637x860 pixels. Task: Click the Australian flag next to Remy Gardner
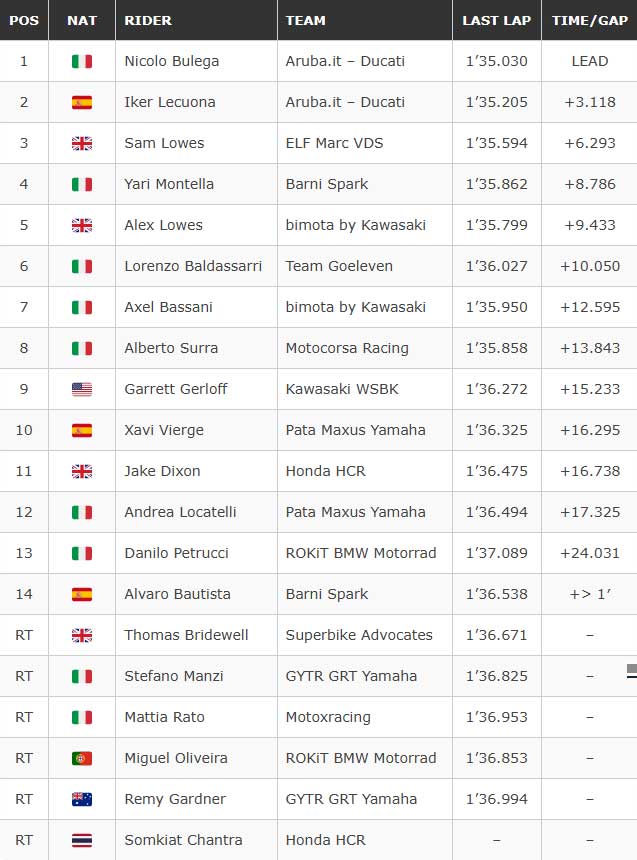[x=82, y=800]
